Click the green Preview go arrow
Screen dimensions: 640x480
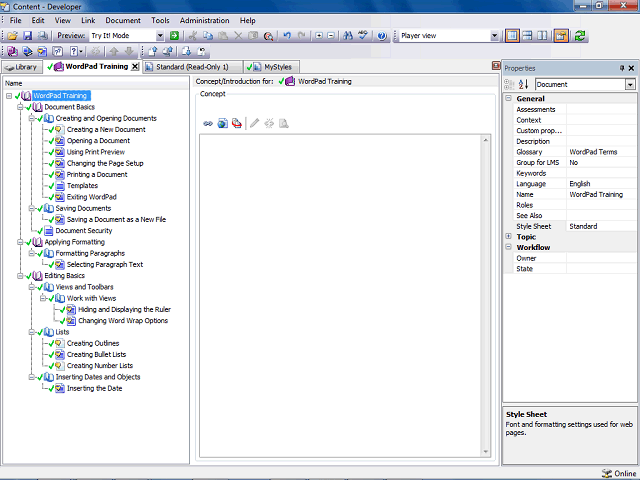tap(174, 36)
